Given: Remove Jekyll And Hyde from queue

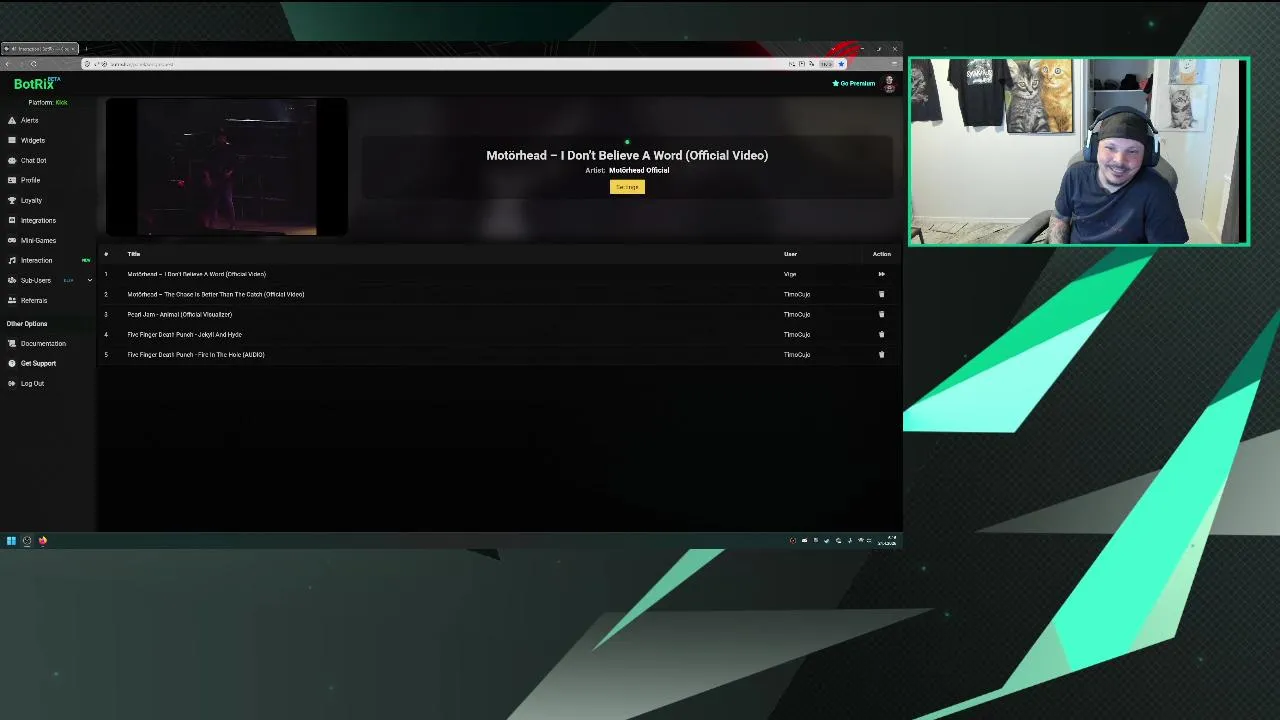Looking at the screenshot, I should coord(881,334).
